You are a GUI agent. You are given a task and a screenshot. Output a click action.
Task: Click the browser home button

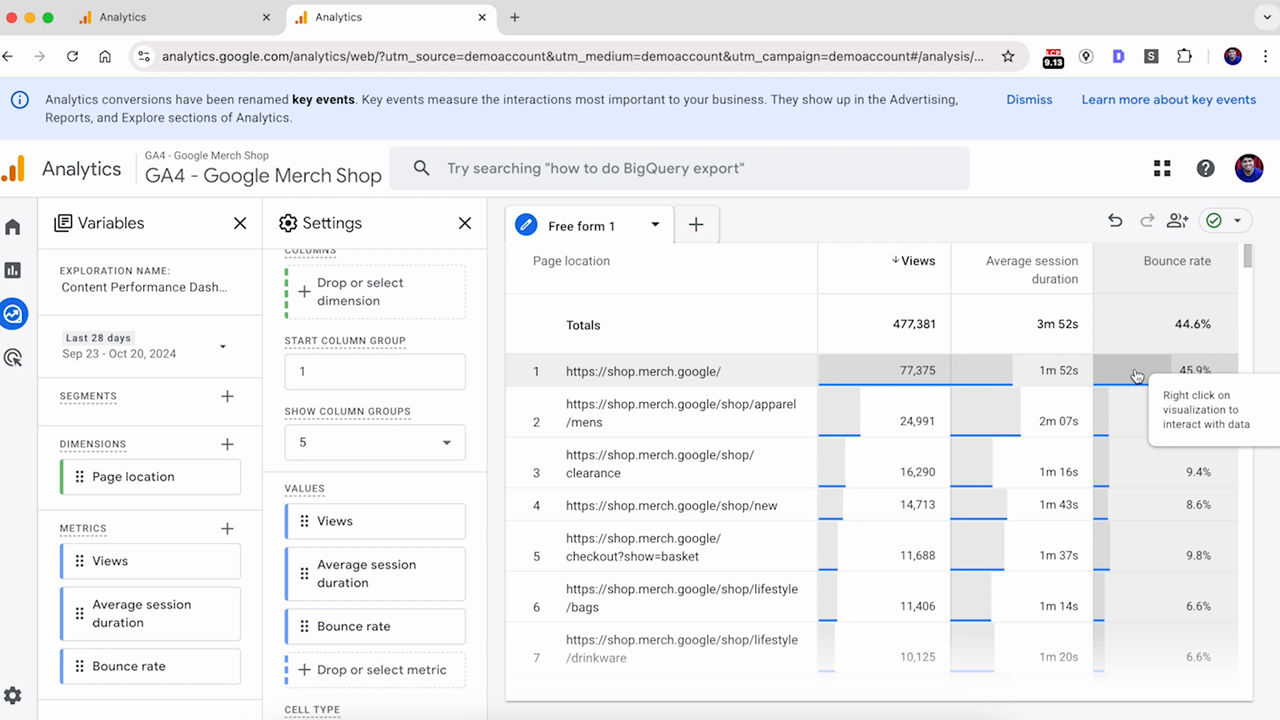coord(105,57)
